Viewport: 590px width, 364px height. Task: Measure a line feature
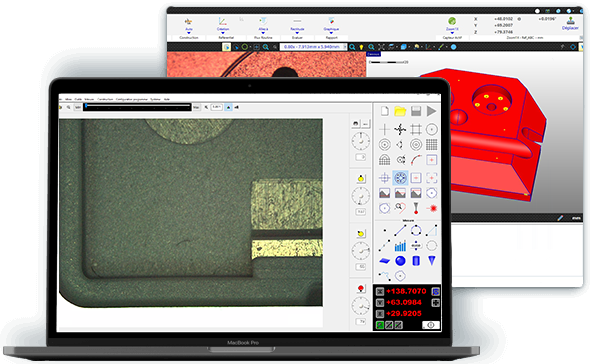[x=400, y=230]
